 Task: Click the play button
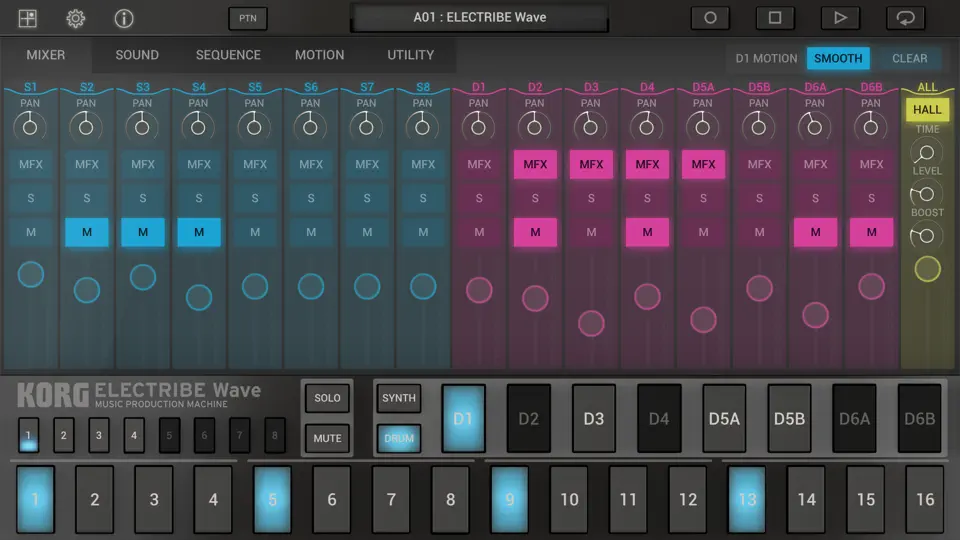click(x=840, y=18)
